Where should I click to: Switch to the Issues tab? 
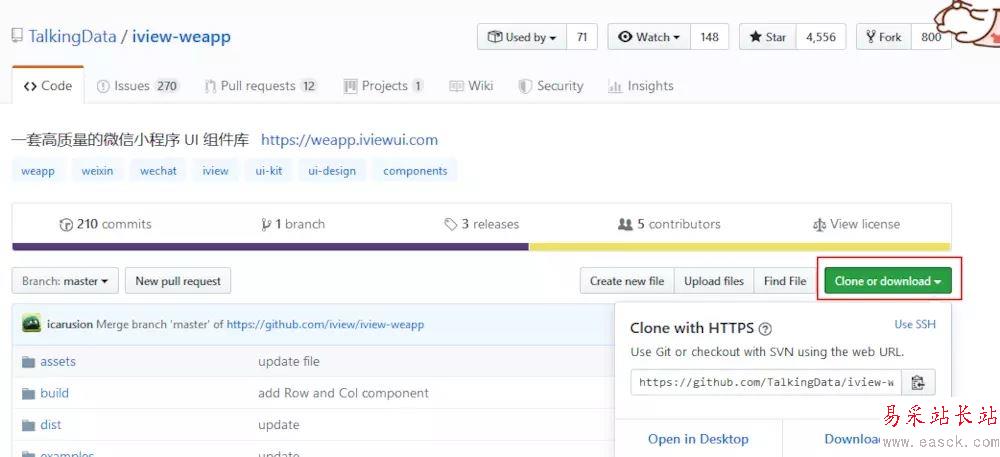[x=137, y=86]
